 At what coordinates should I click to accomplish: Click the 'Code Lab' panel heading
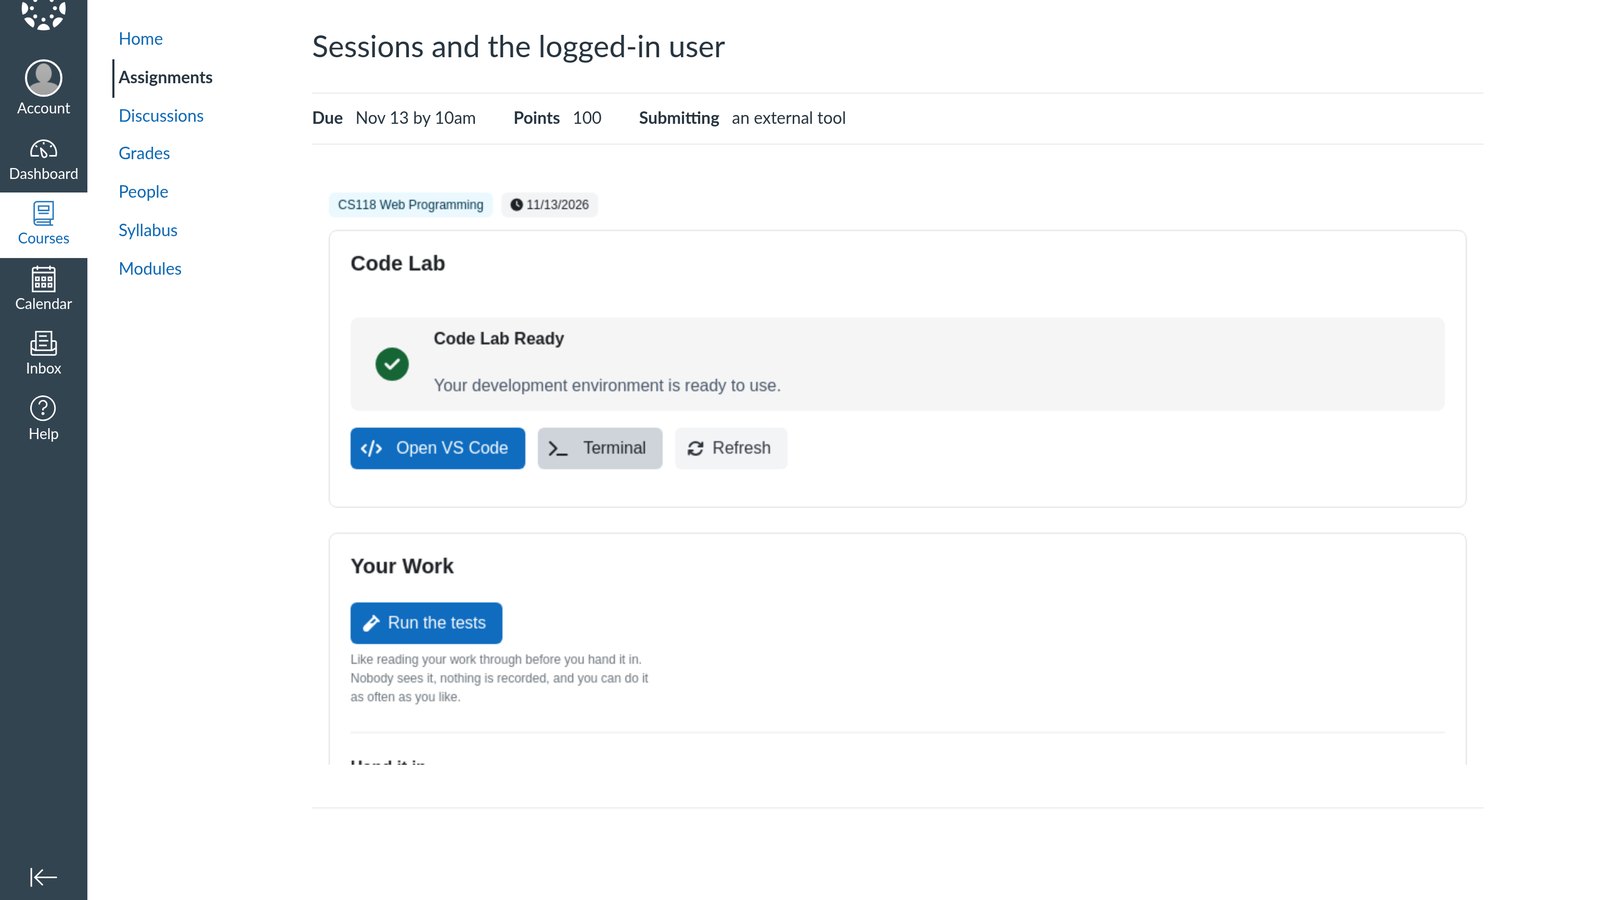397,263
